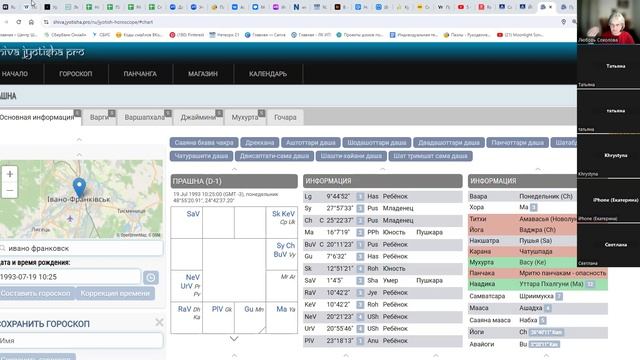The image size is (640, 360).
Task: Click the city search field
Action: [81, 248]
